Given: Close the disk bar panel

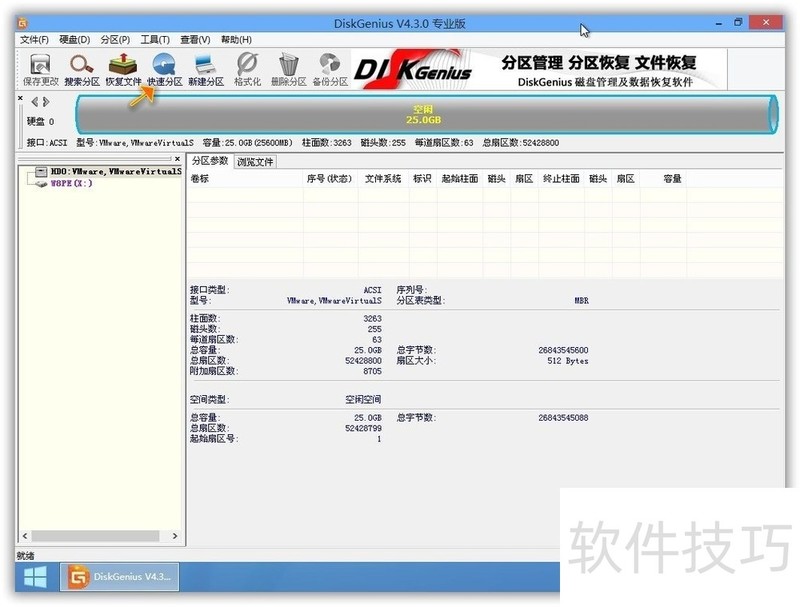Looking at the screenshot, I should coord(20,98).
